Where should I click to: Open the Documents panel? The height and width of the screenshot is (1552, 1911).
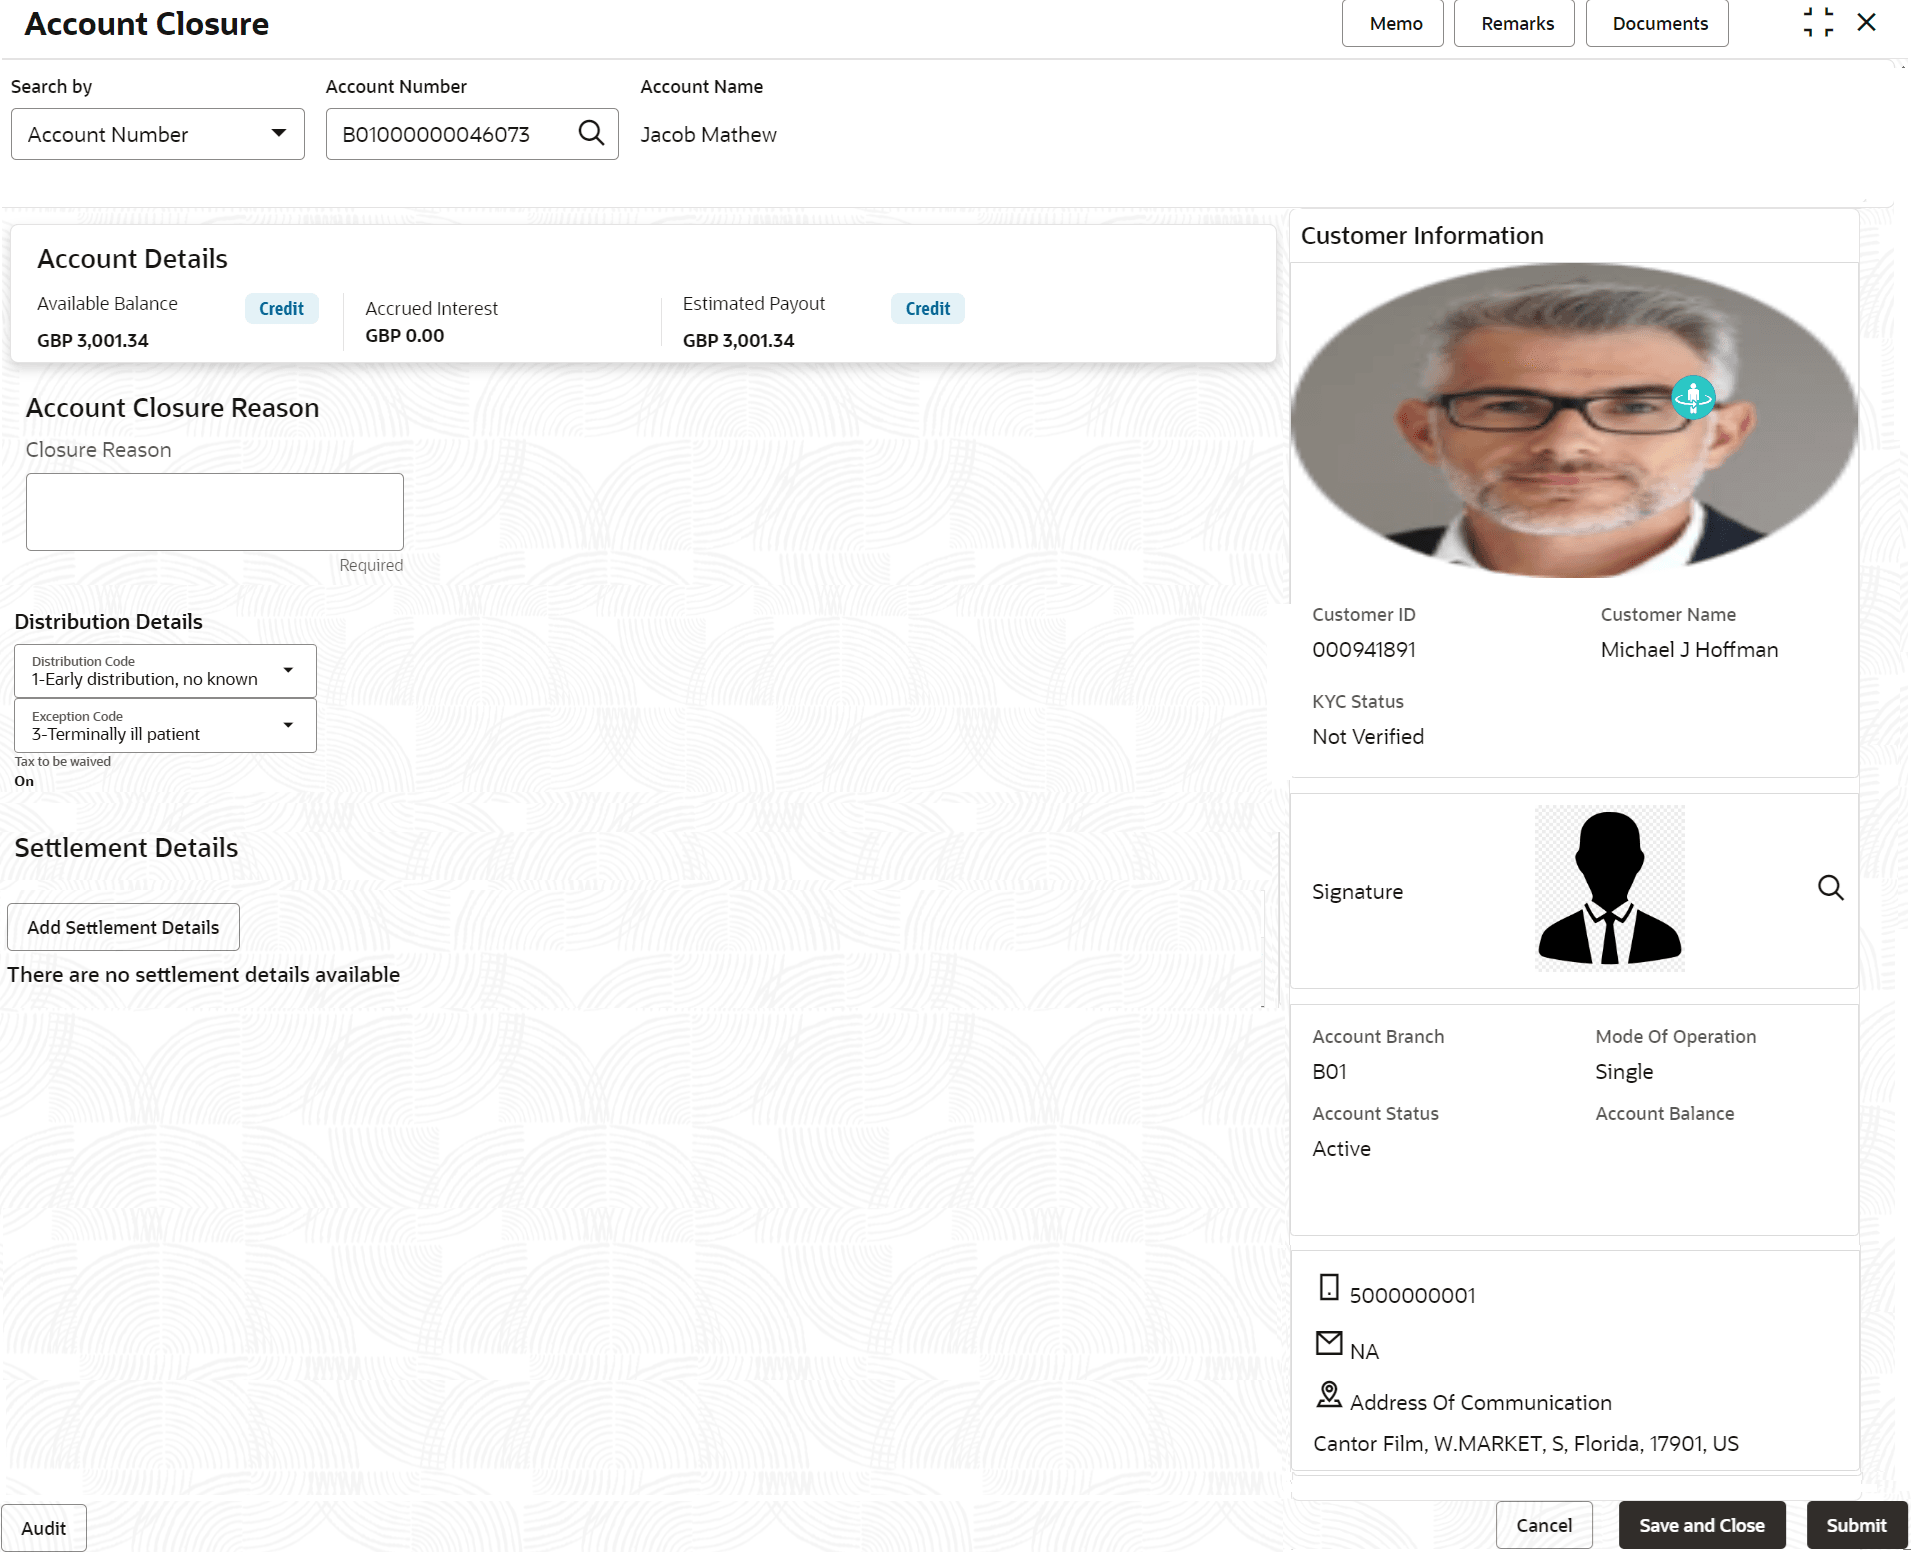1657,23
